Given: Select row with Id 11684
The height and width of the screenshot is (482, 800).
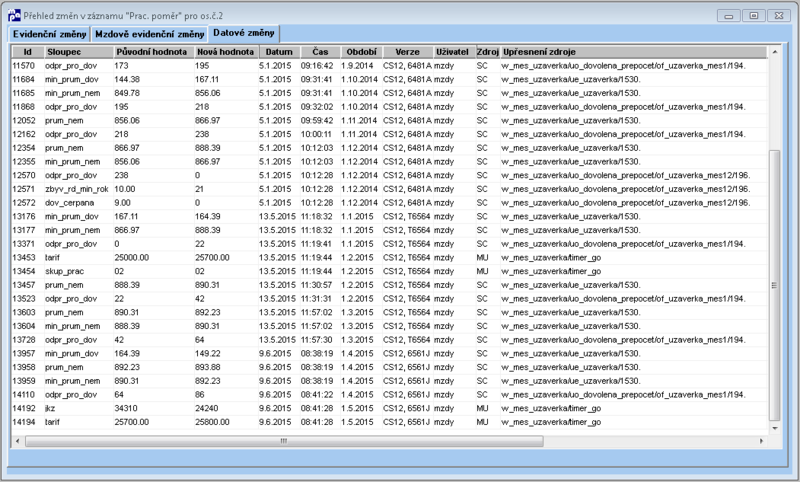Looking at the screenshot, I should click(389, 80).
